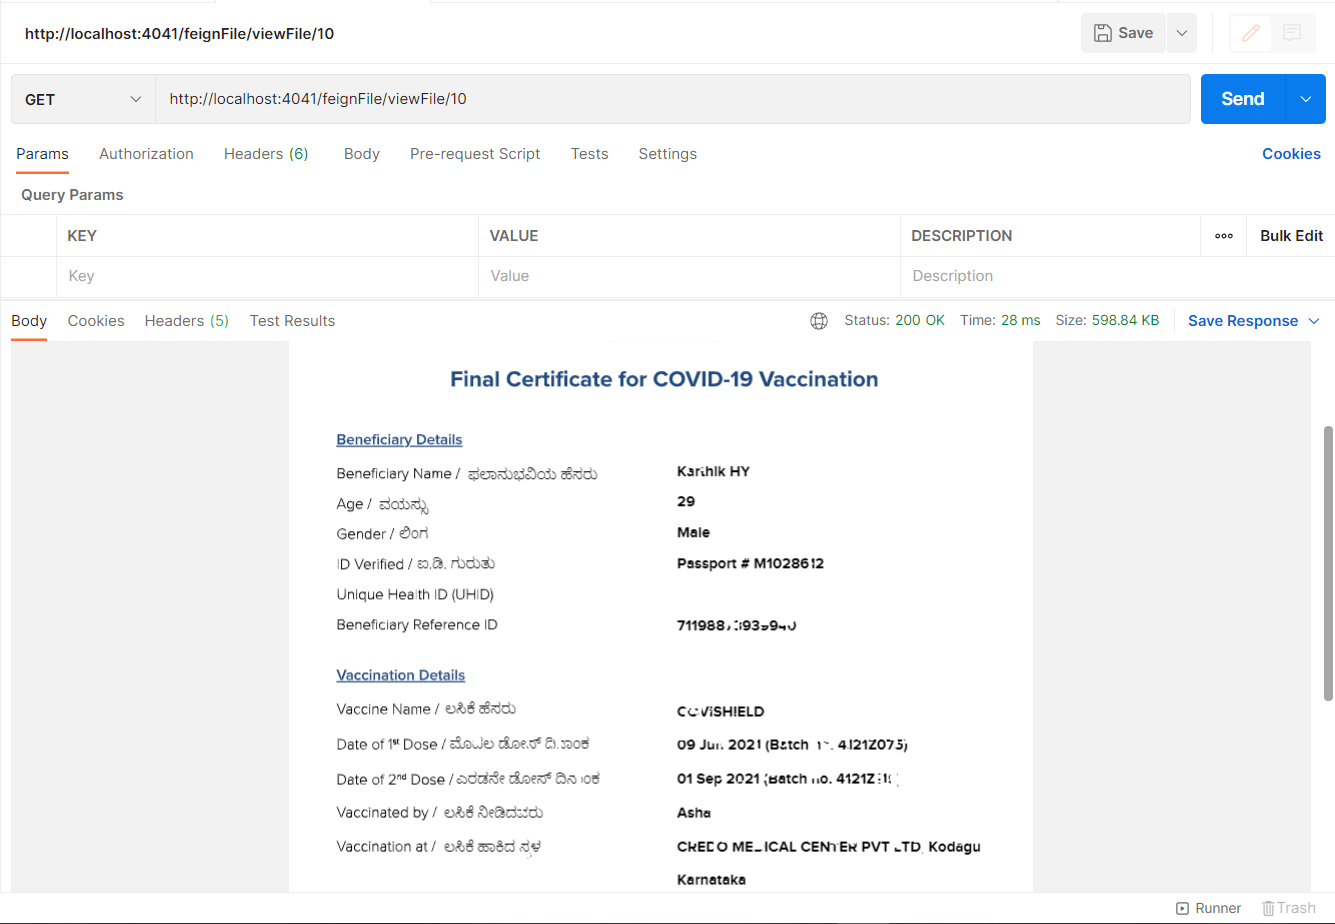This screenshot has height=924, width=1335.
Task: Launch the Runner from the status bar
Action: (1209, 908)
